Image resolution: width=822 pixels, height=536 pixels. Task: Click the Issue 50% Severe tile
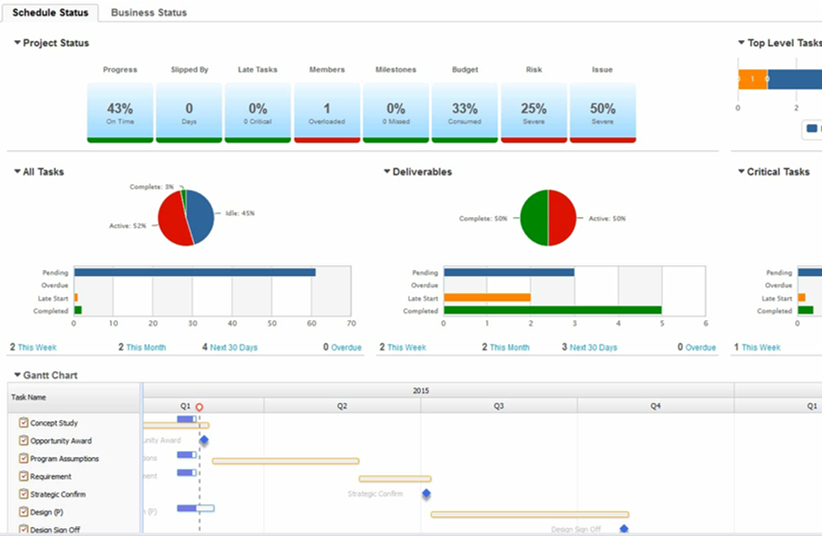(x=603, y=112)
